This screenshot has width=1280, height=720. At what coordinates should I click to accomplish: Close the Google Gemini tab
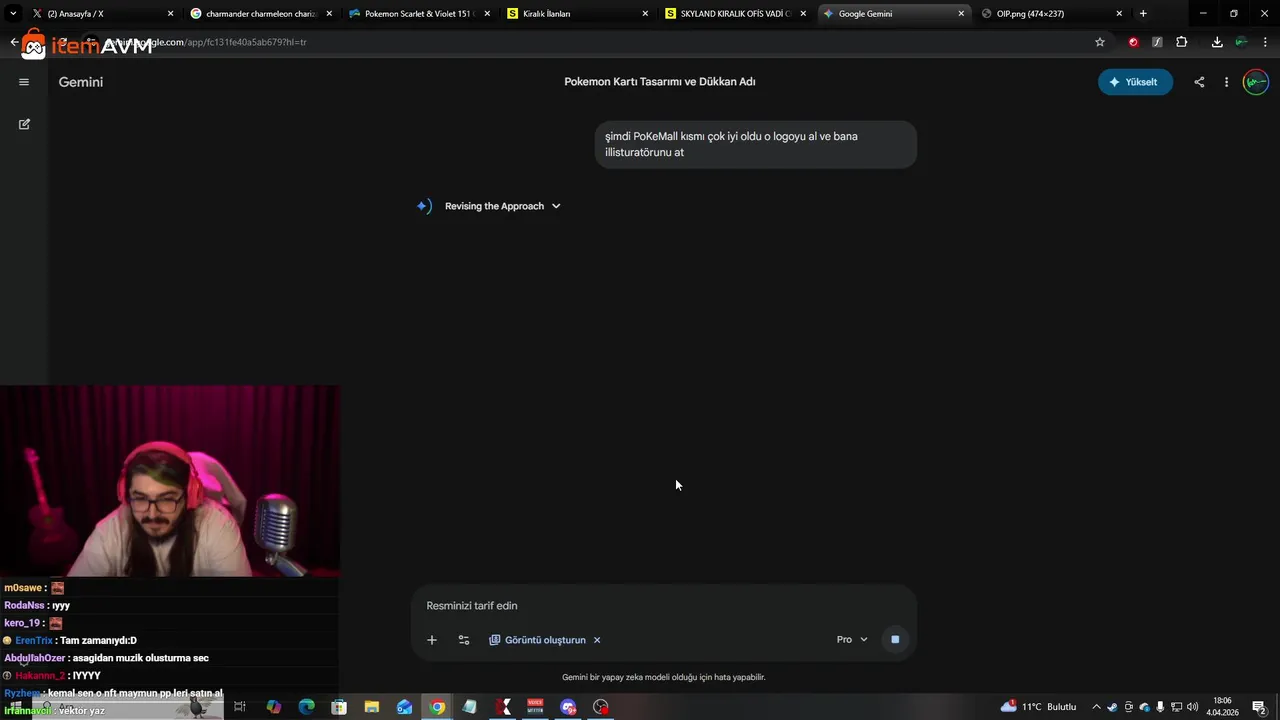tap(961, 14)
